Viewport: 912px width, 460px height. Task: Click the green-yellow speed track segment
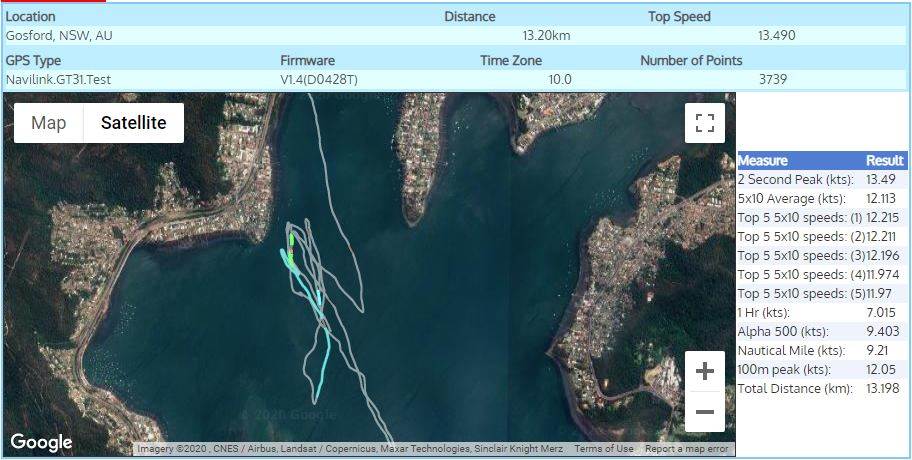(x=291, y=254)
